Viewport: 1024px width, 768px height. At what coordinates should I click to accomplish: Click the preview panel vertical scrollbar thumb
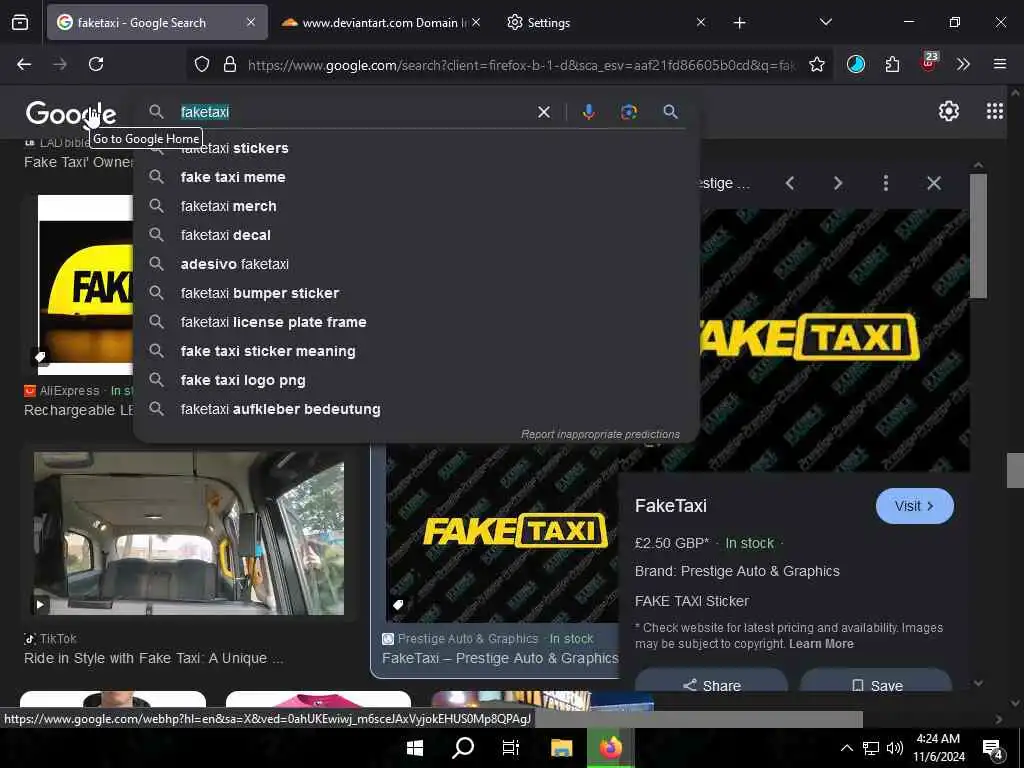click(x=978, y=236)
